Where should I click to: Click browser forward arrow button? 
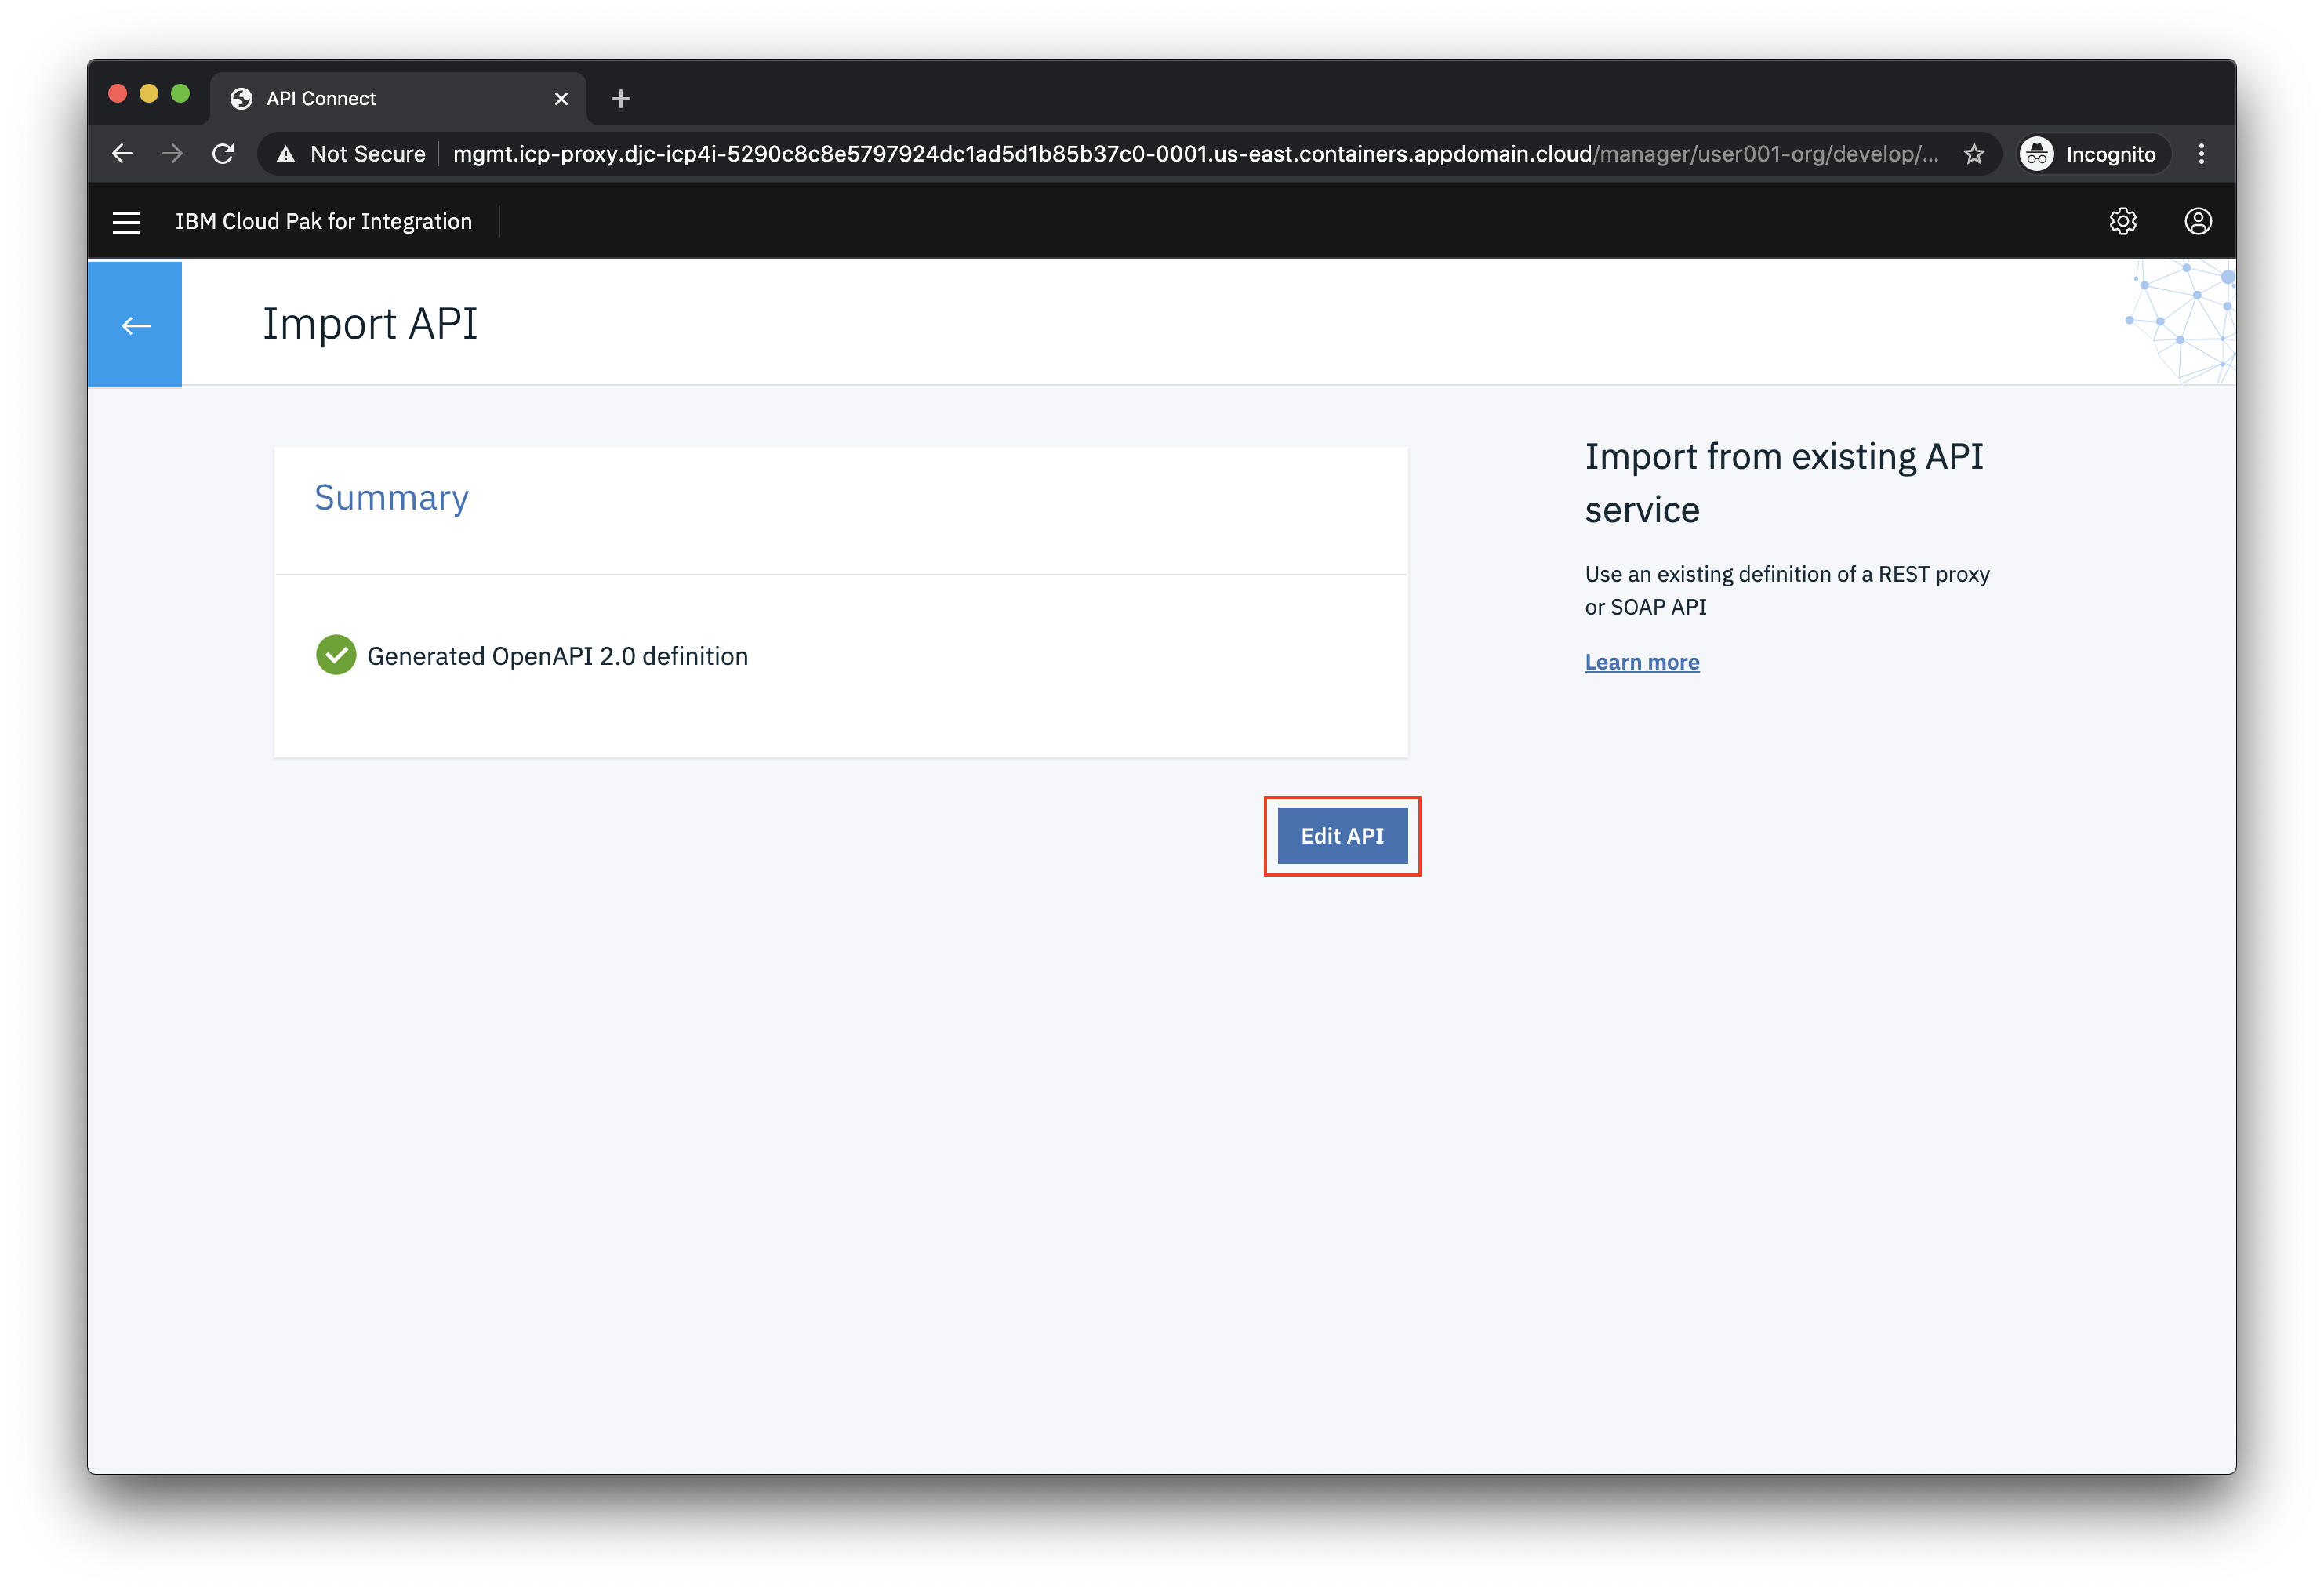point(173,154)
